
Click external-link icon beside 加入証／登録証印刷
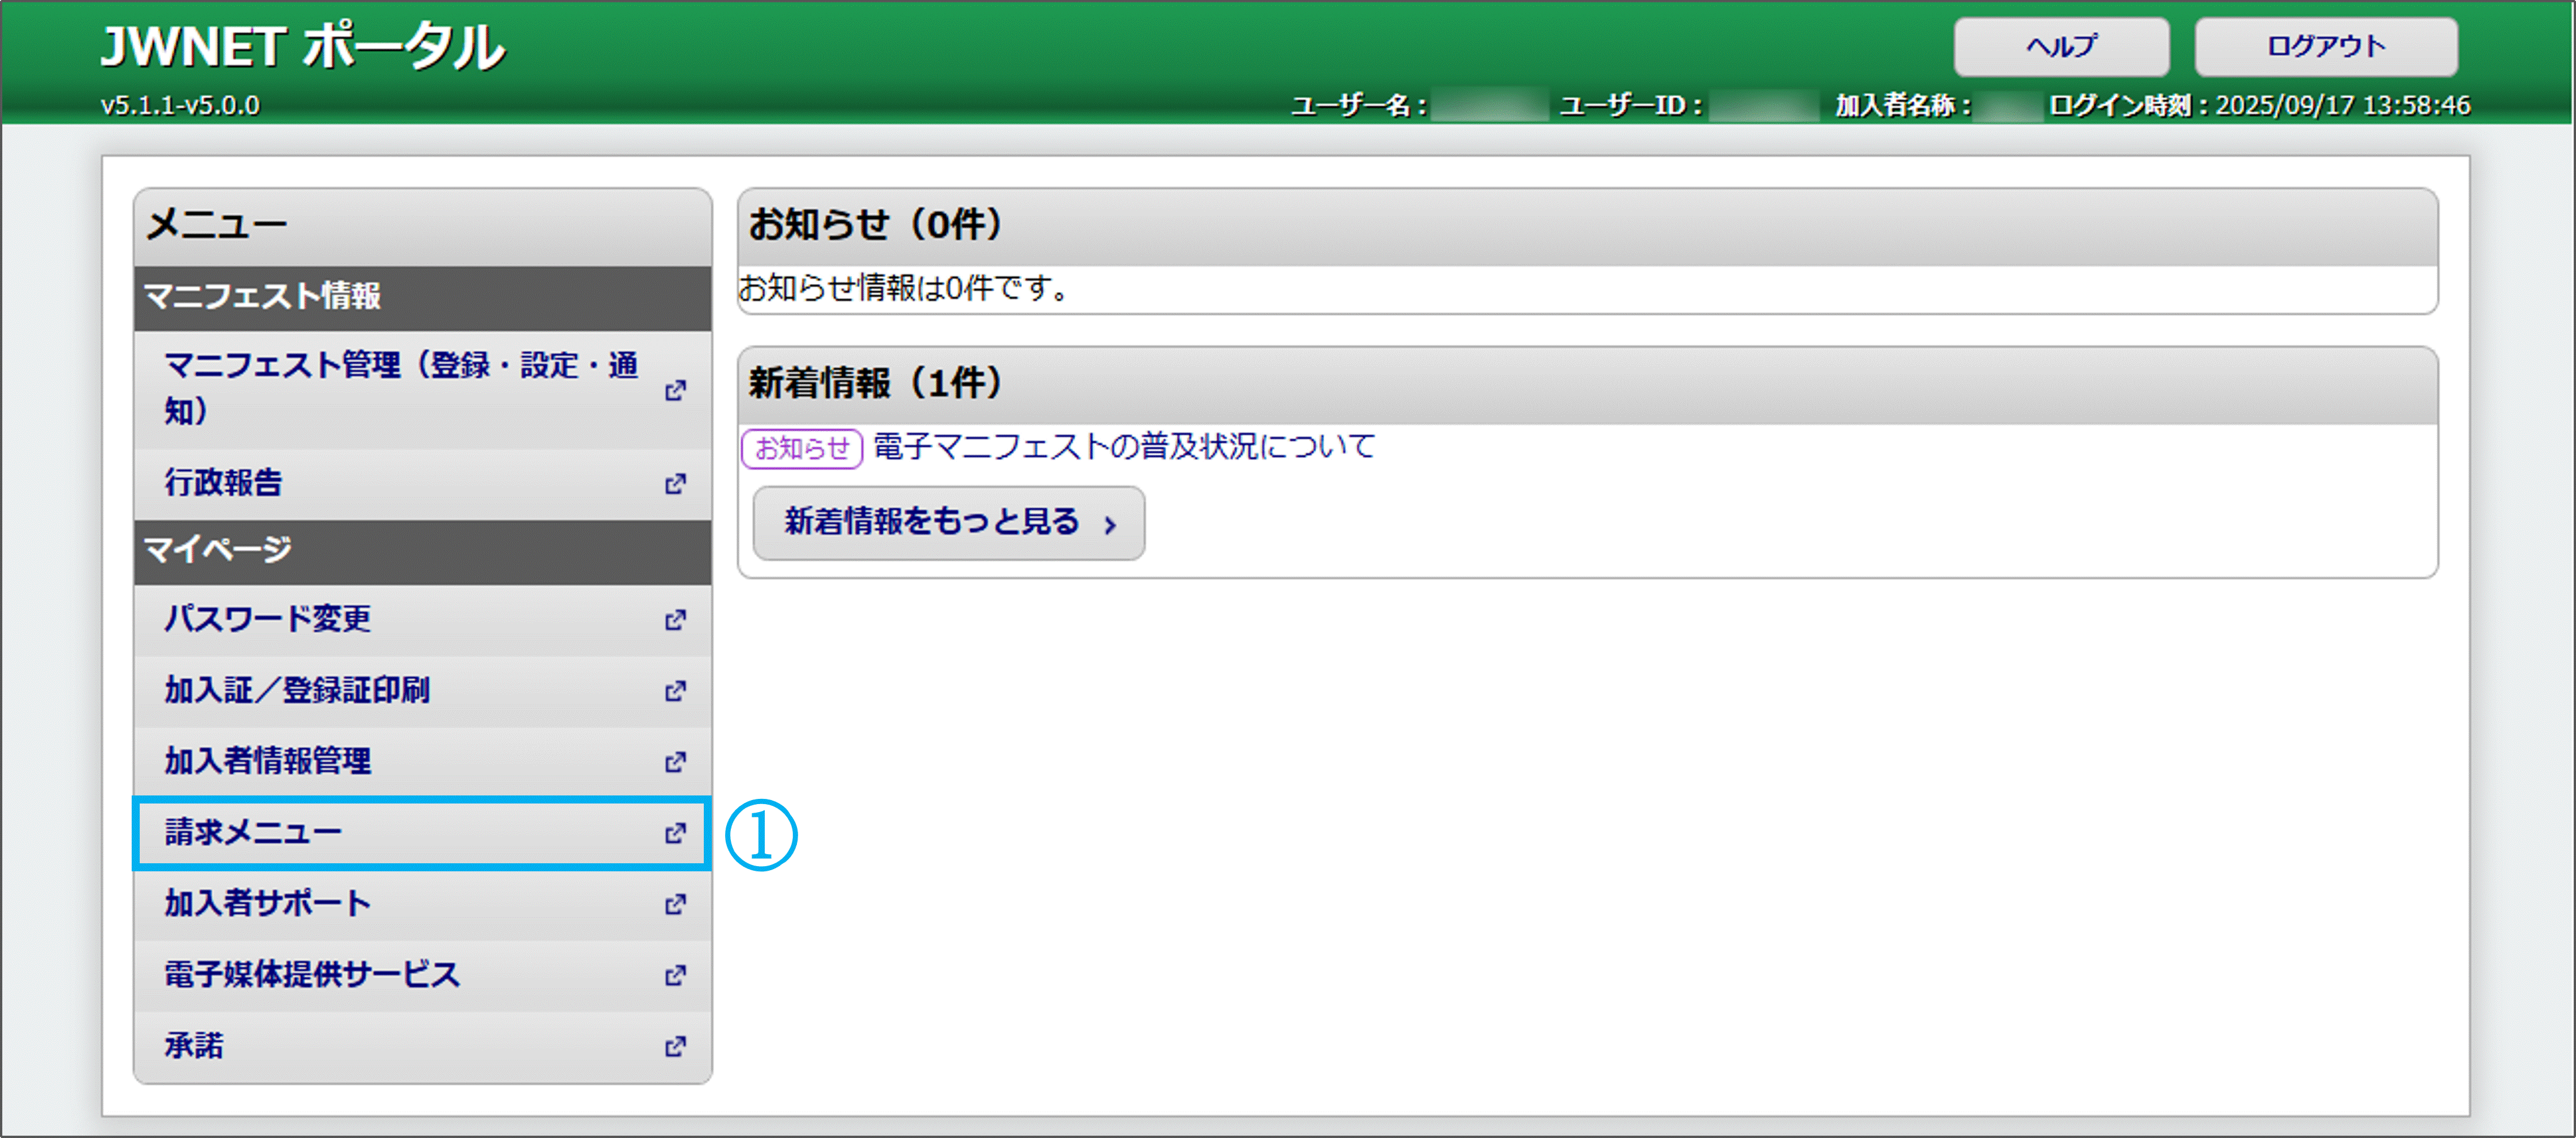pos(675,691)
